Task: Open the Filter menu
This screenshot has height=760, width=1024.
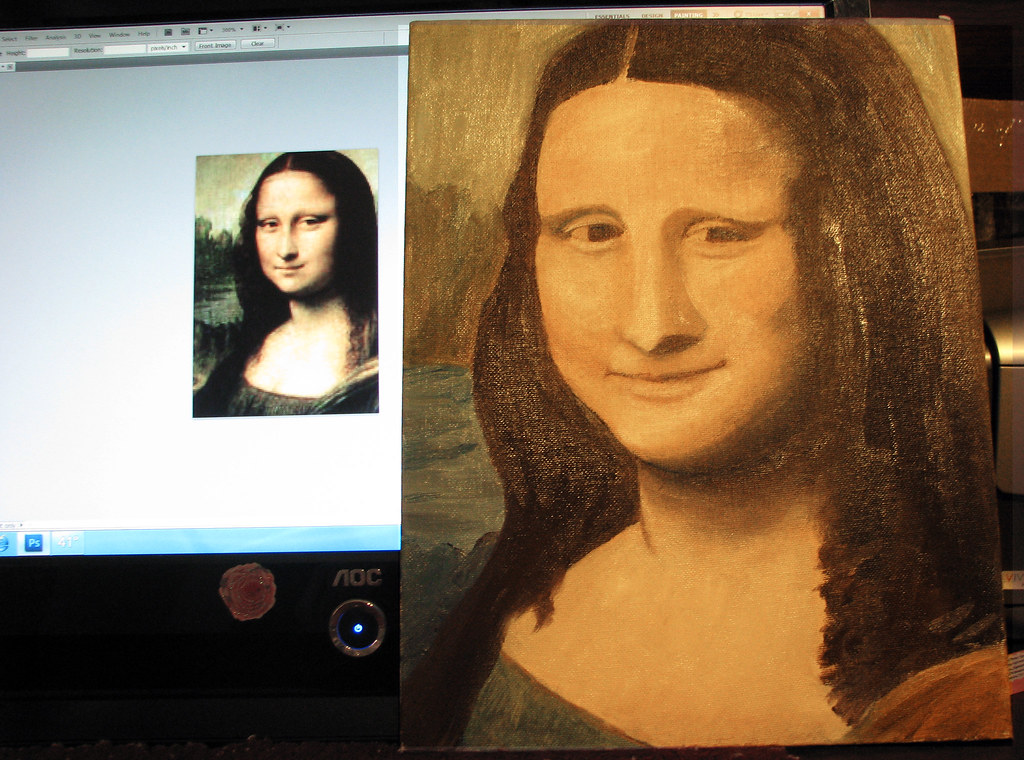Action: 31,38
